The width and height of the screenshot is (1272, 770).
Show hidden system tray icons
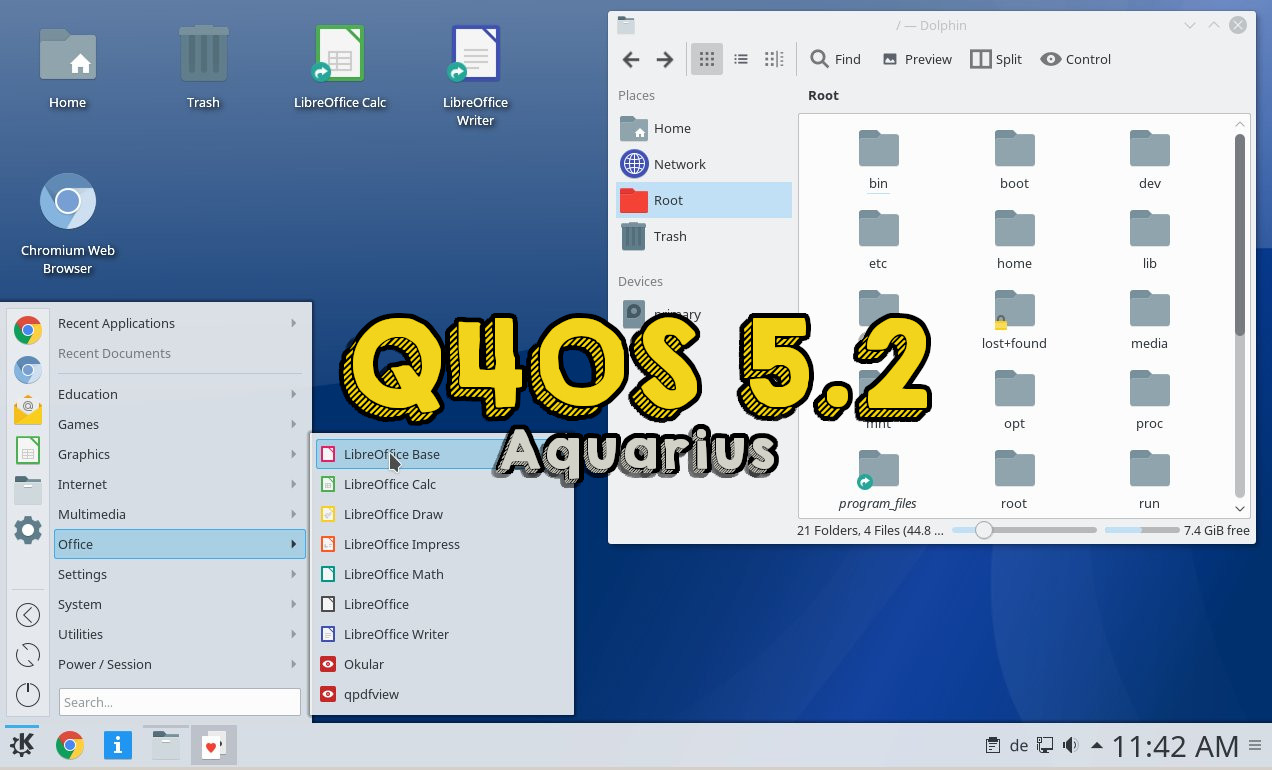click(x=1097, y=746)
